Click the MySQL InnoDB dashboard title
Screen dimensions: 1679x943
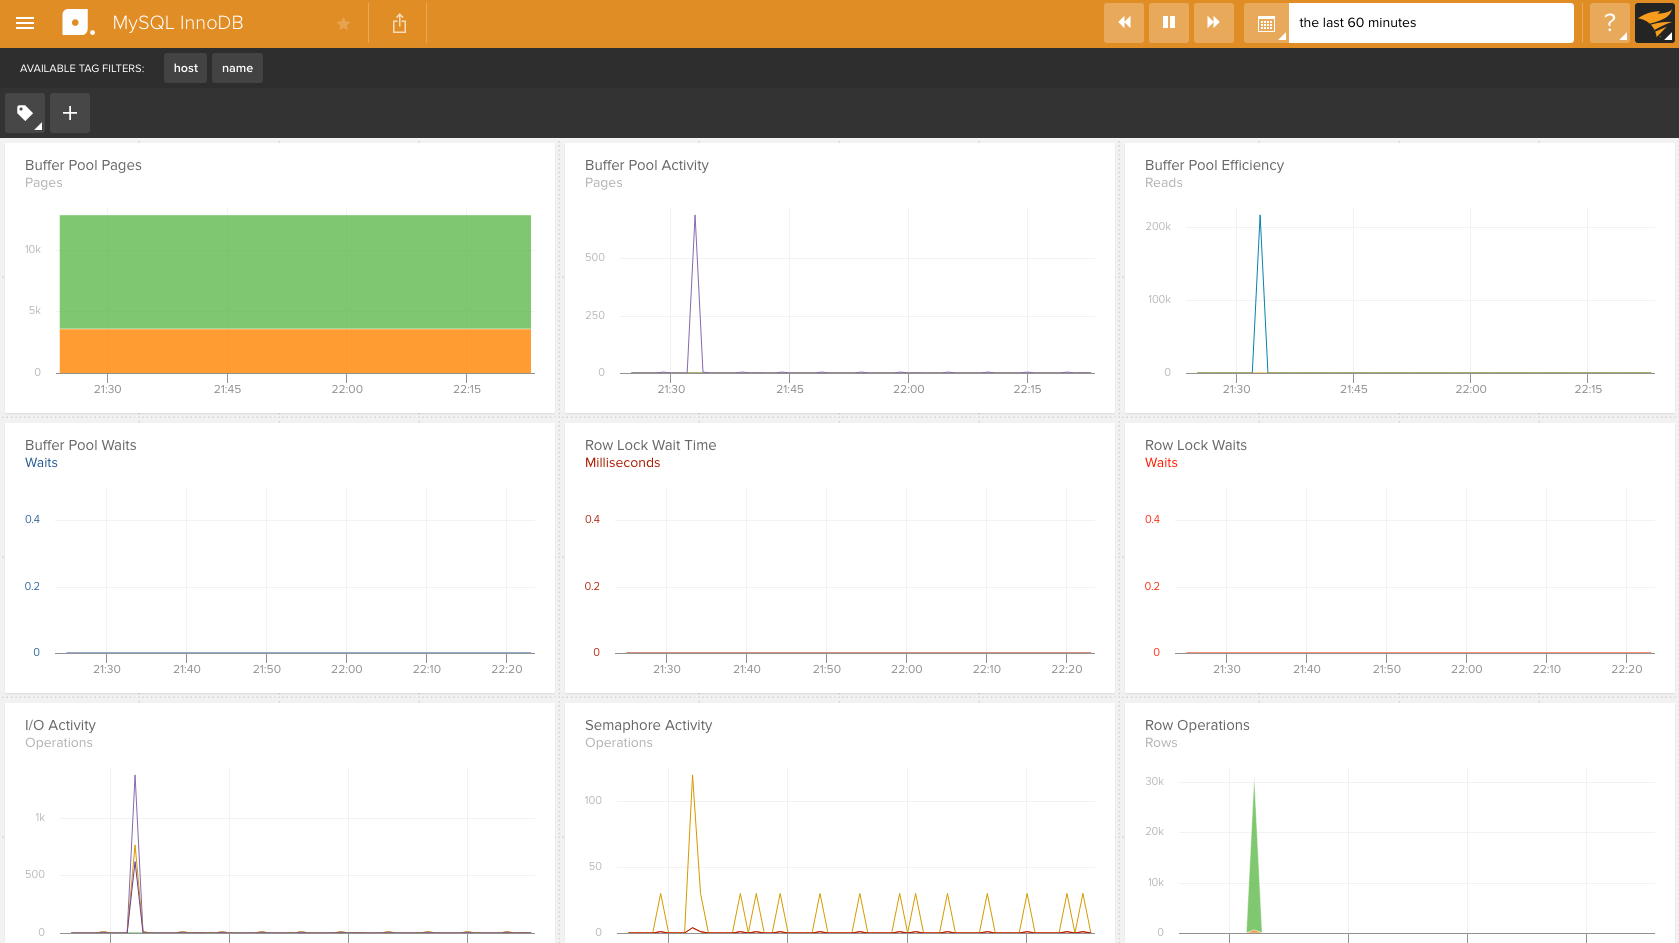[178, 23]
